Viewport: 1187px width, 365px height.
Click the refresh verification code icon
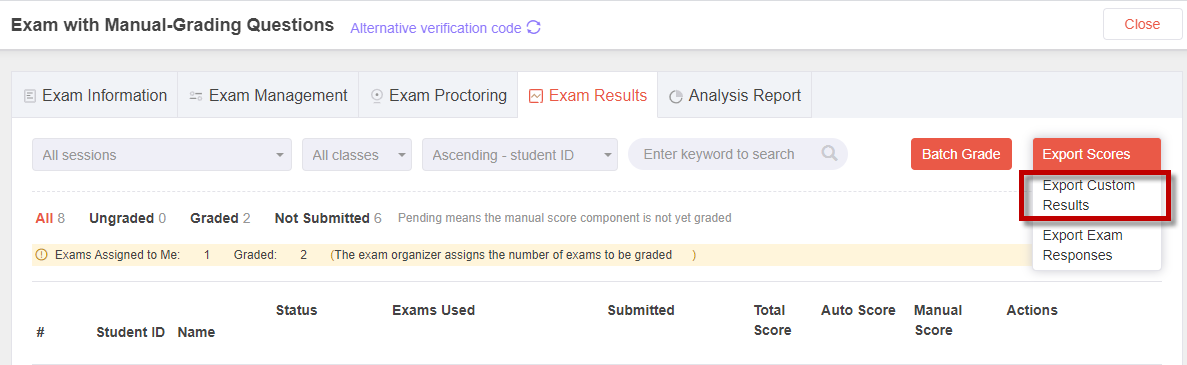pyautogui.click(x=534, y=28)
